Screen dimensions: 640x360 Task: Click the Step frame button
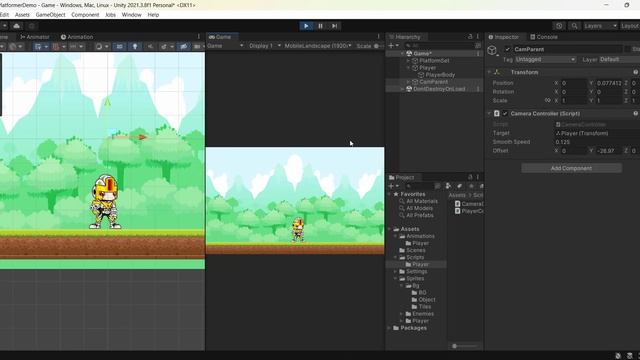(x=334, y=26)
